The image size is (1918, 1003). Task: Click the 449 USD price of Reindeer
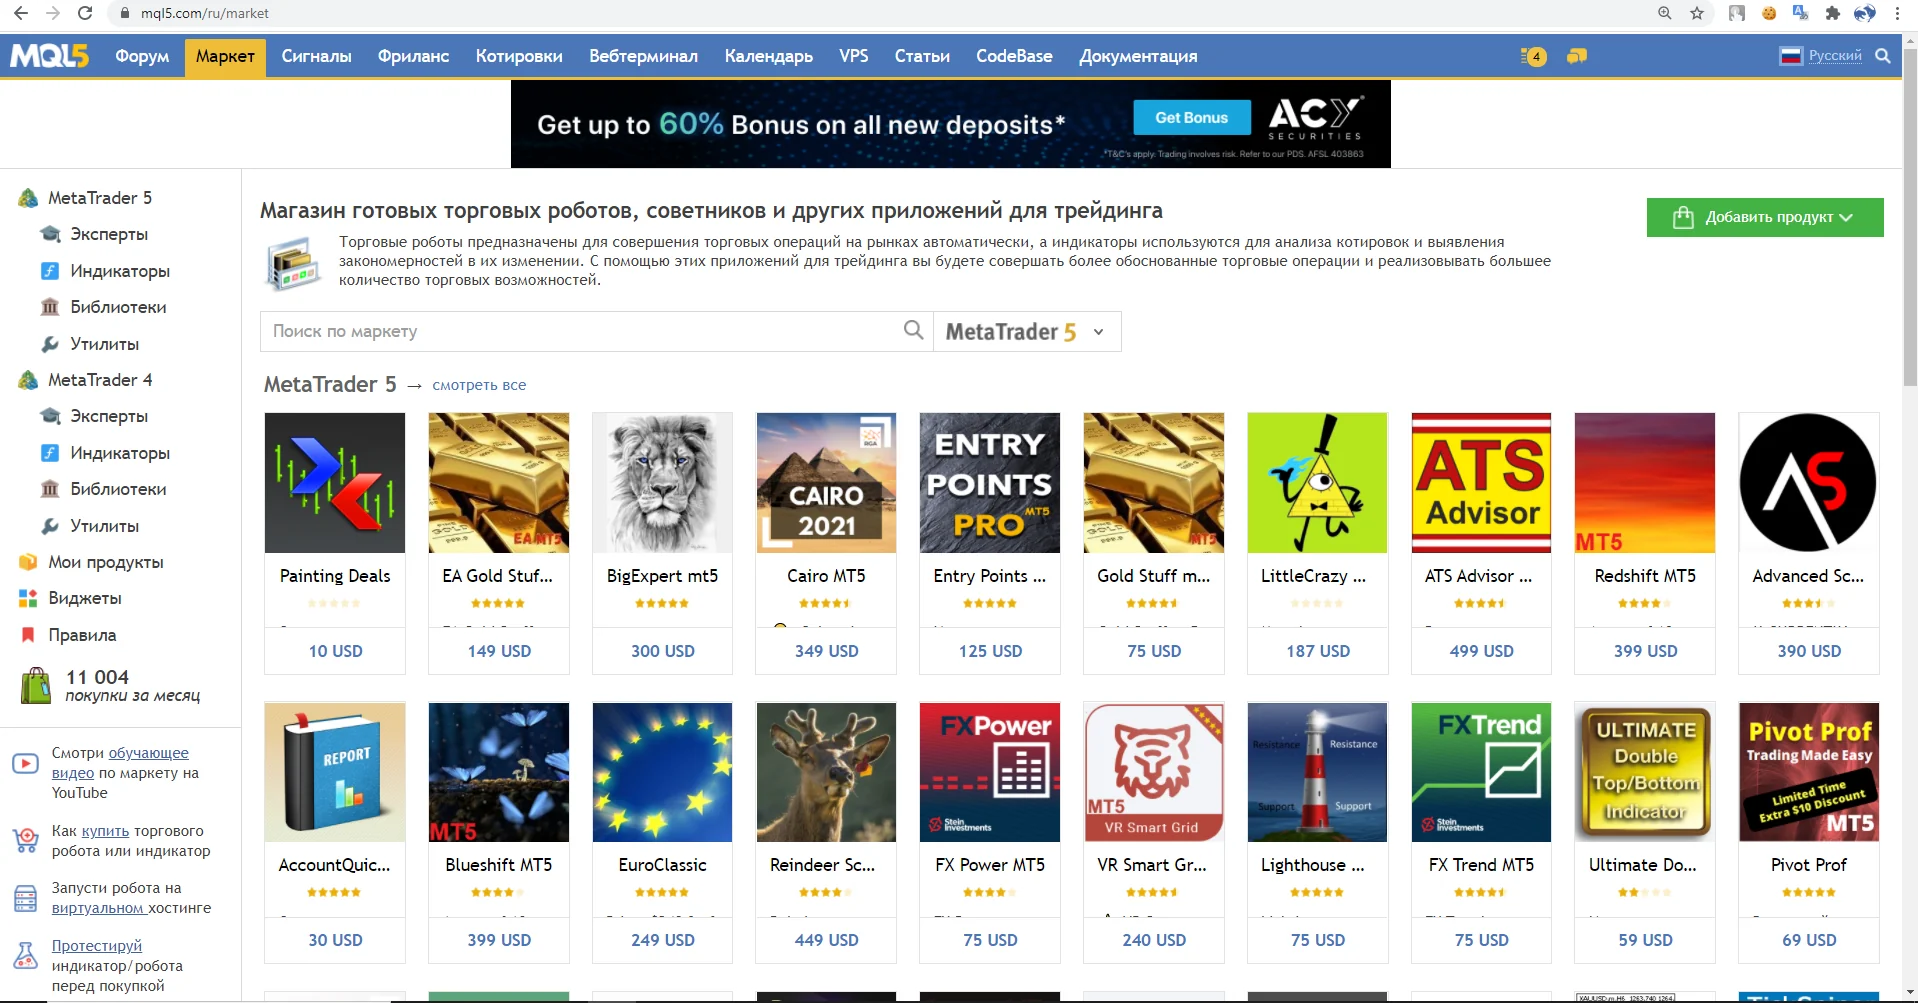826,940
